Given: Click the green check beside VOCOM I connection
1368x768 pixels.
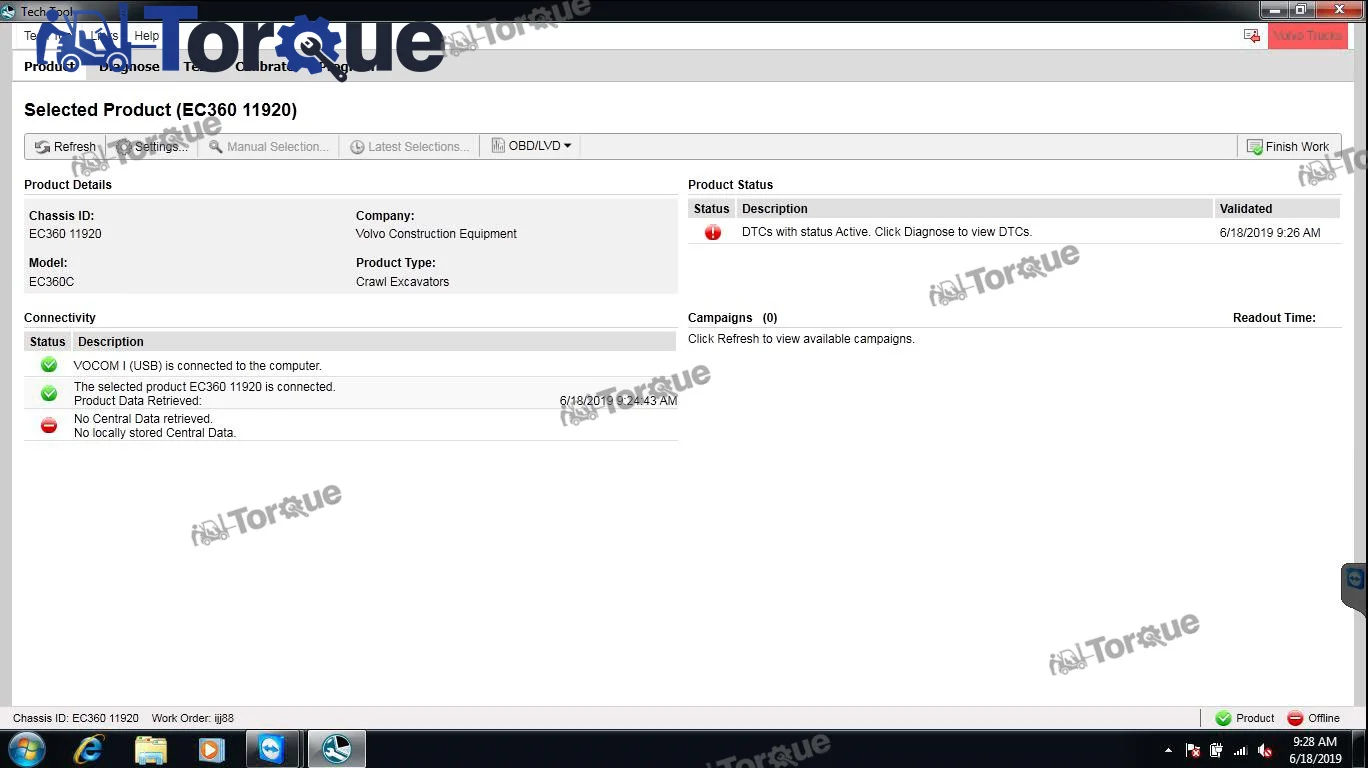Looking at the screenshot, I should pyautogui.click(x=48, y=365).
